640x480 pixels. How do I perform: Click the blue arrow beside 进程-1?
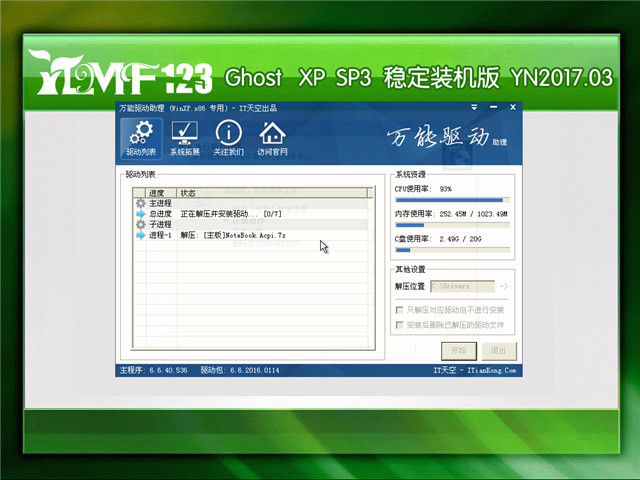click(140, 235)
